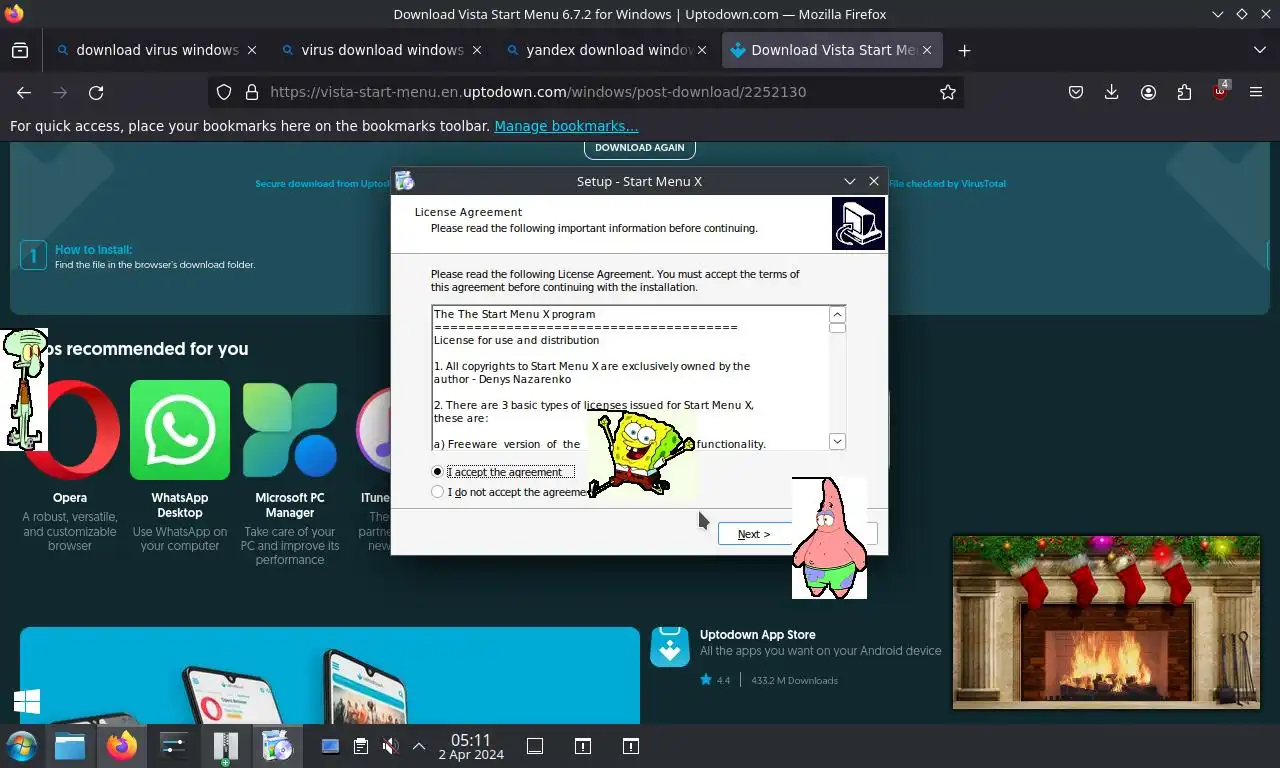Click the display tray icon
This screenshot has width=1280, height=768.
(330, 746)
